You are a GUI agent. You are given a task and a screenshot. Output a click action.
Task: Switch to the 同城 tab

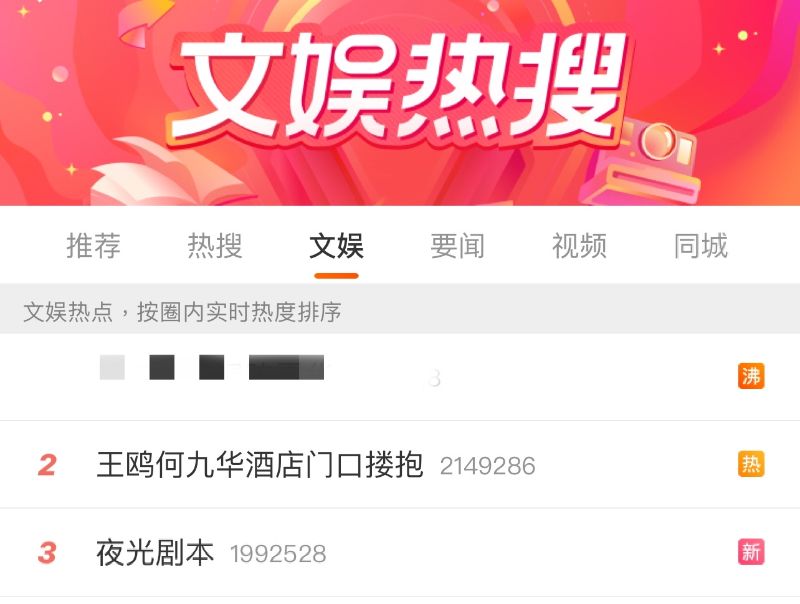click(x=701, y=246)
